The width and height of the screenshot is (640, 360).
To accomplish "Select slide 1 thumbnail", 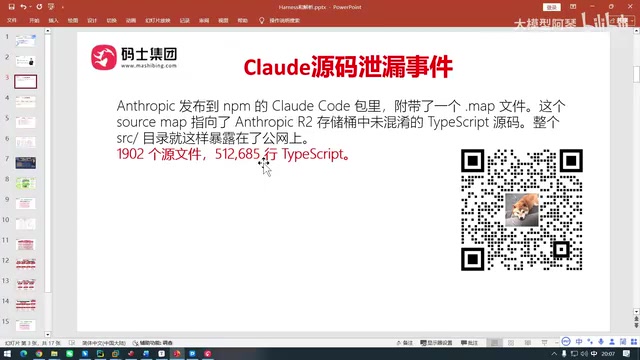I will click(x=26, y=41).
